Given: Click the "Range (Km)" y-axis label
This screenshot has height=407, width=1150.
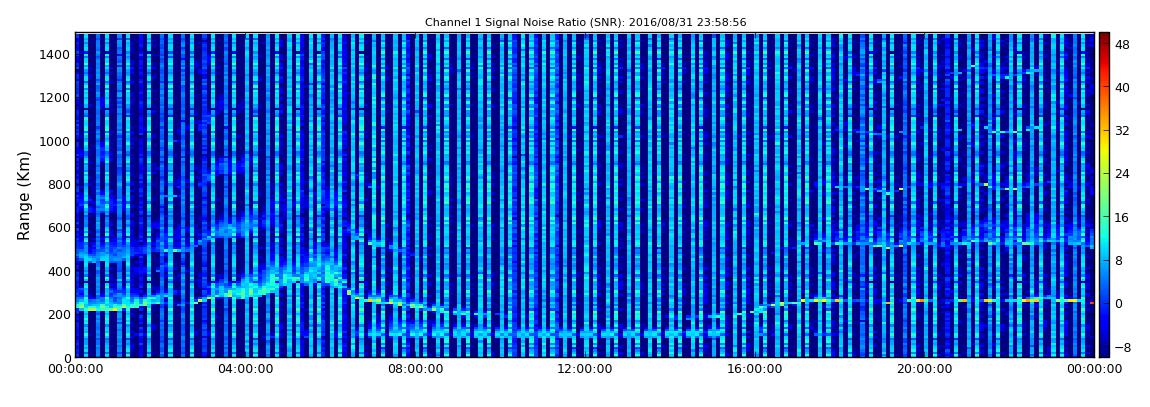Looking at the screenshot, I should point(24,196).
